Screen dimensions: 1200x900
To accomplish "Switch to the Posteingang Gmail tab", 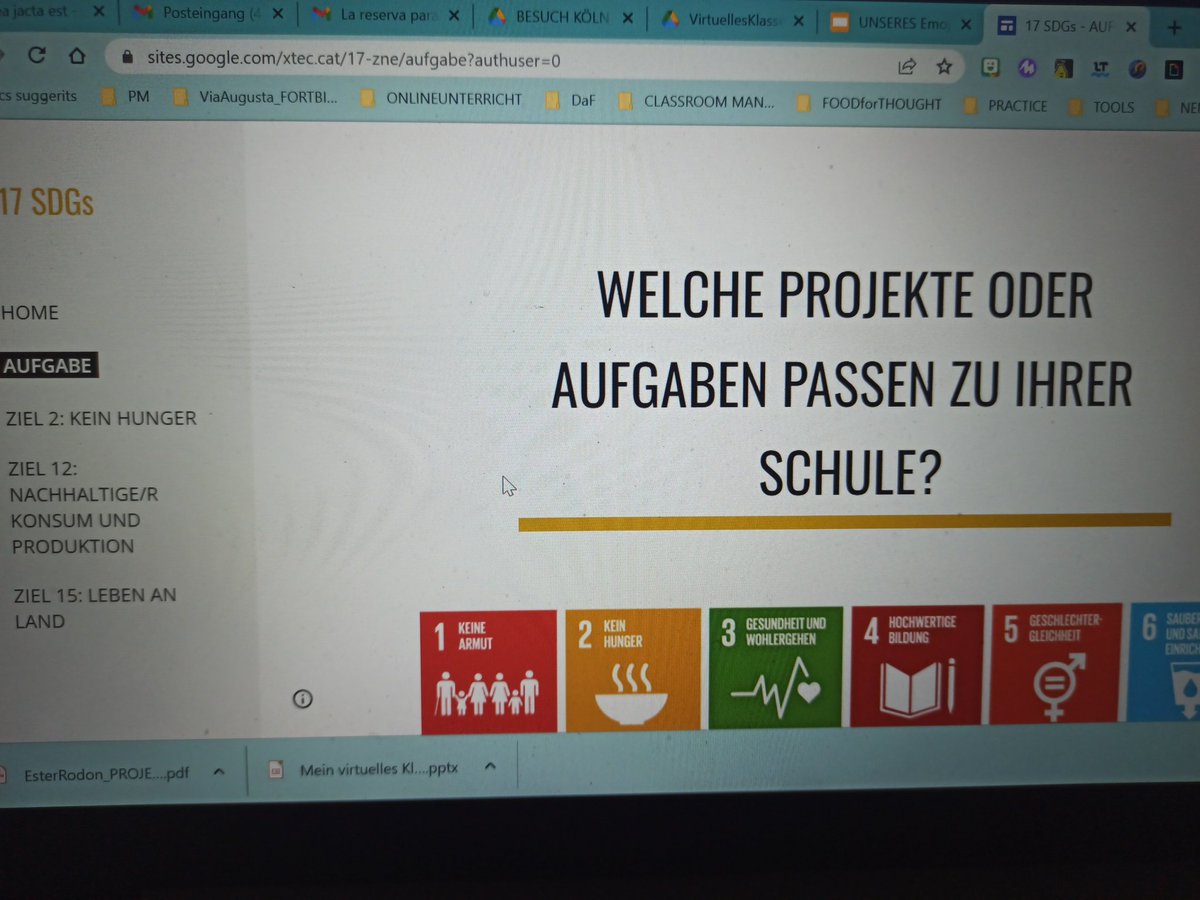I will pos(210,14).
